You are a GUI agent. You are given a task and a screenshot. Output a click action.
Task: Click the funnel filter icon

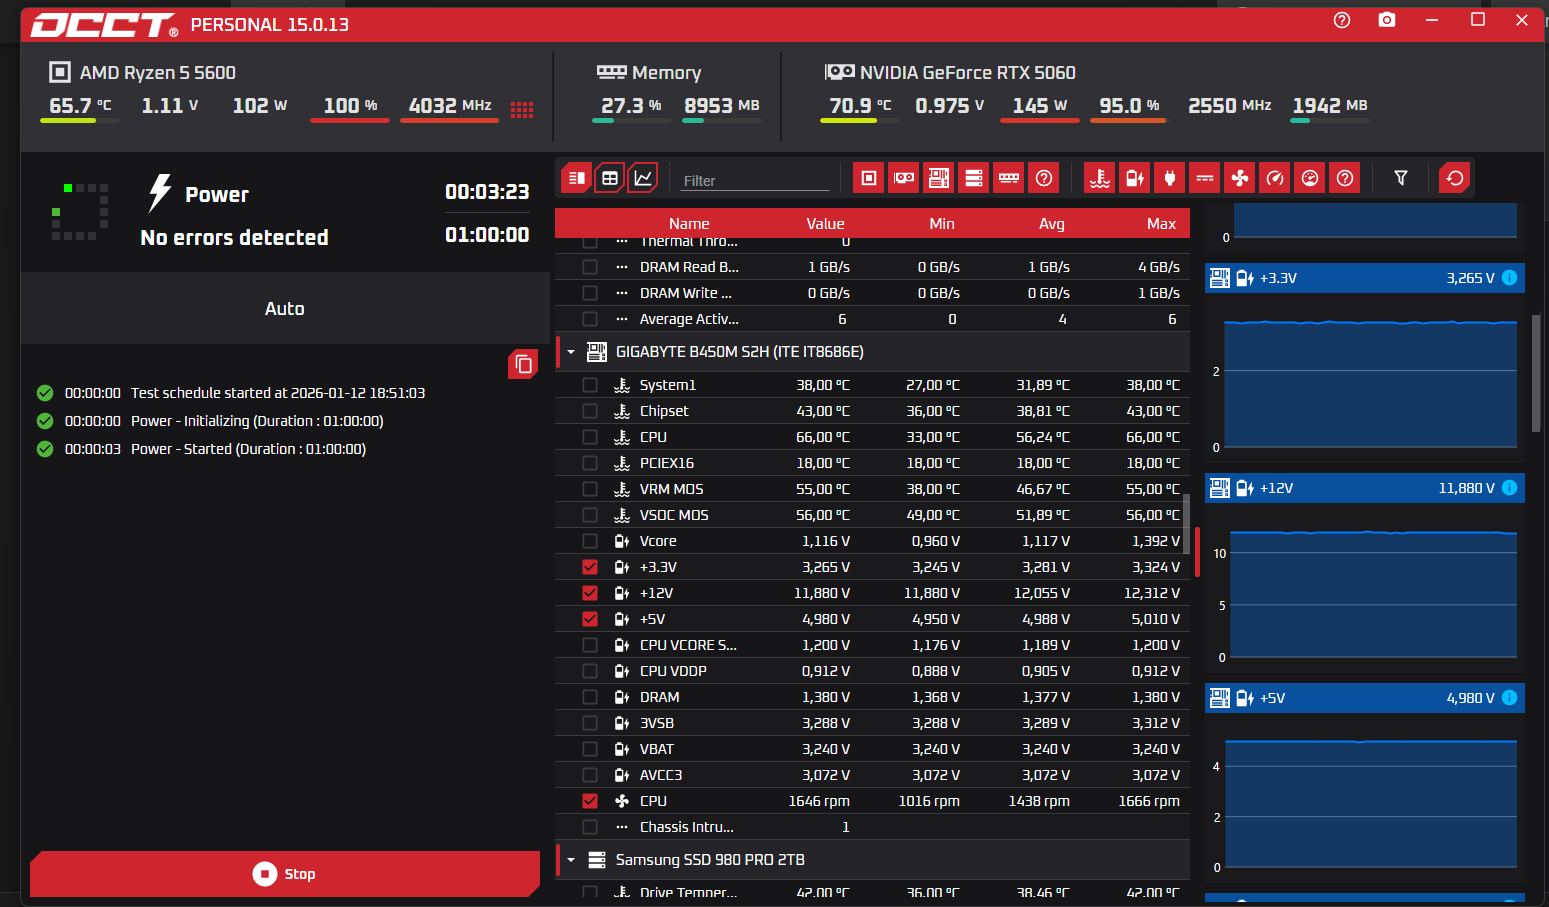[1401, 178]
